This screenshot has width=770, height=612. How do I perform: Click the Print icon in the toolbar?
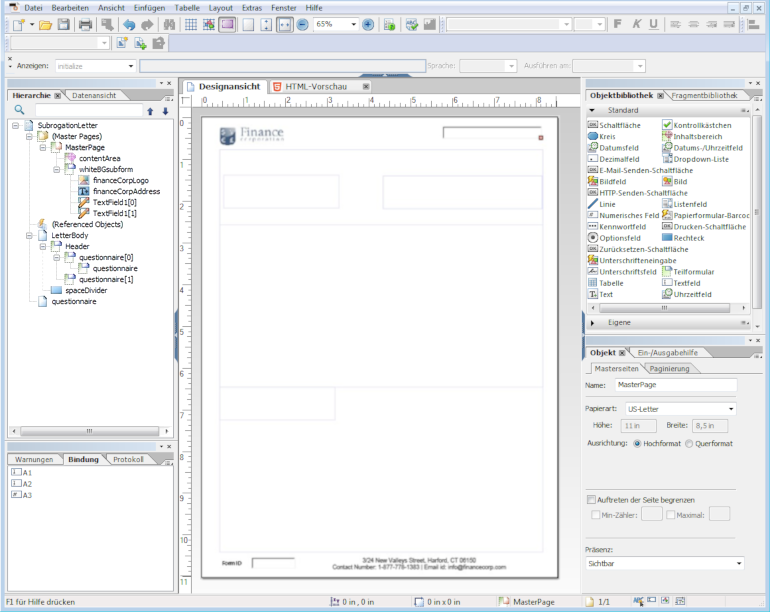[85, 24]
